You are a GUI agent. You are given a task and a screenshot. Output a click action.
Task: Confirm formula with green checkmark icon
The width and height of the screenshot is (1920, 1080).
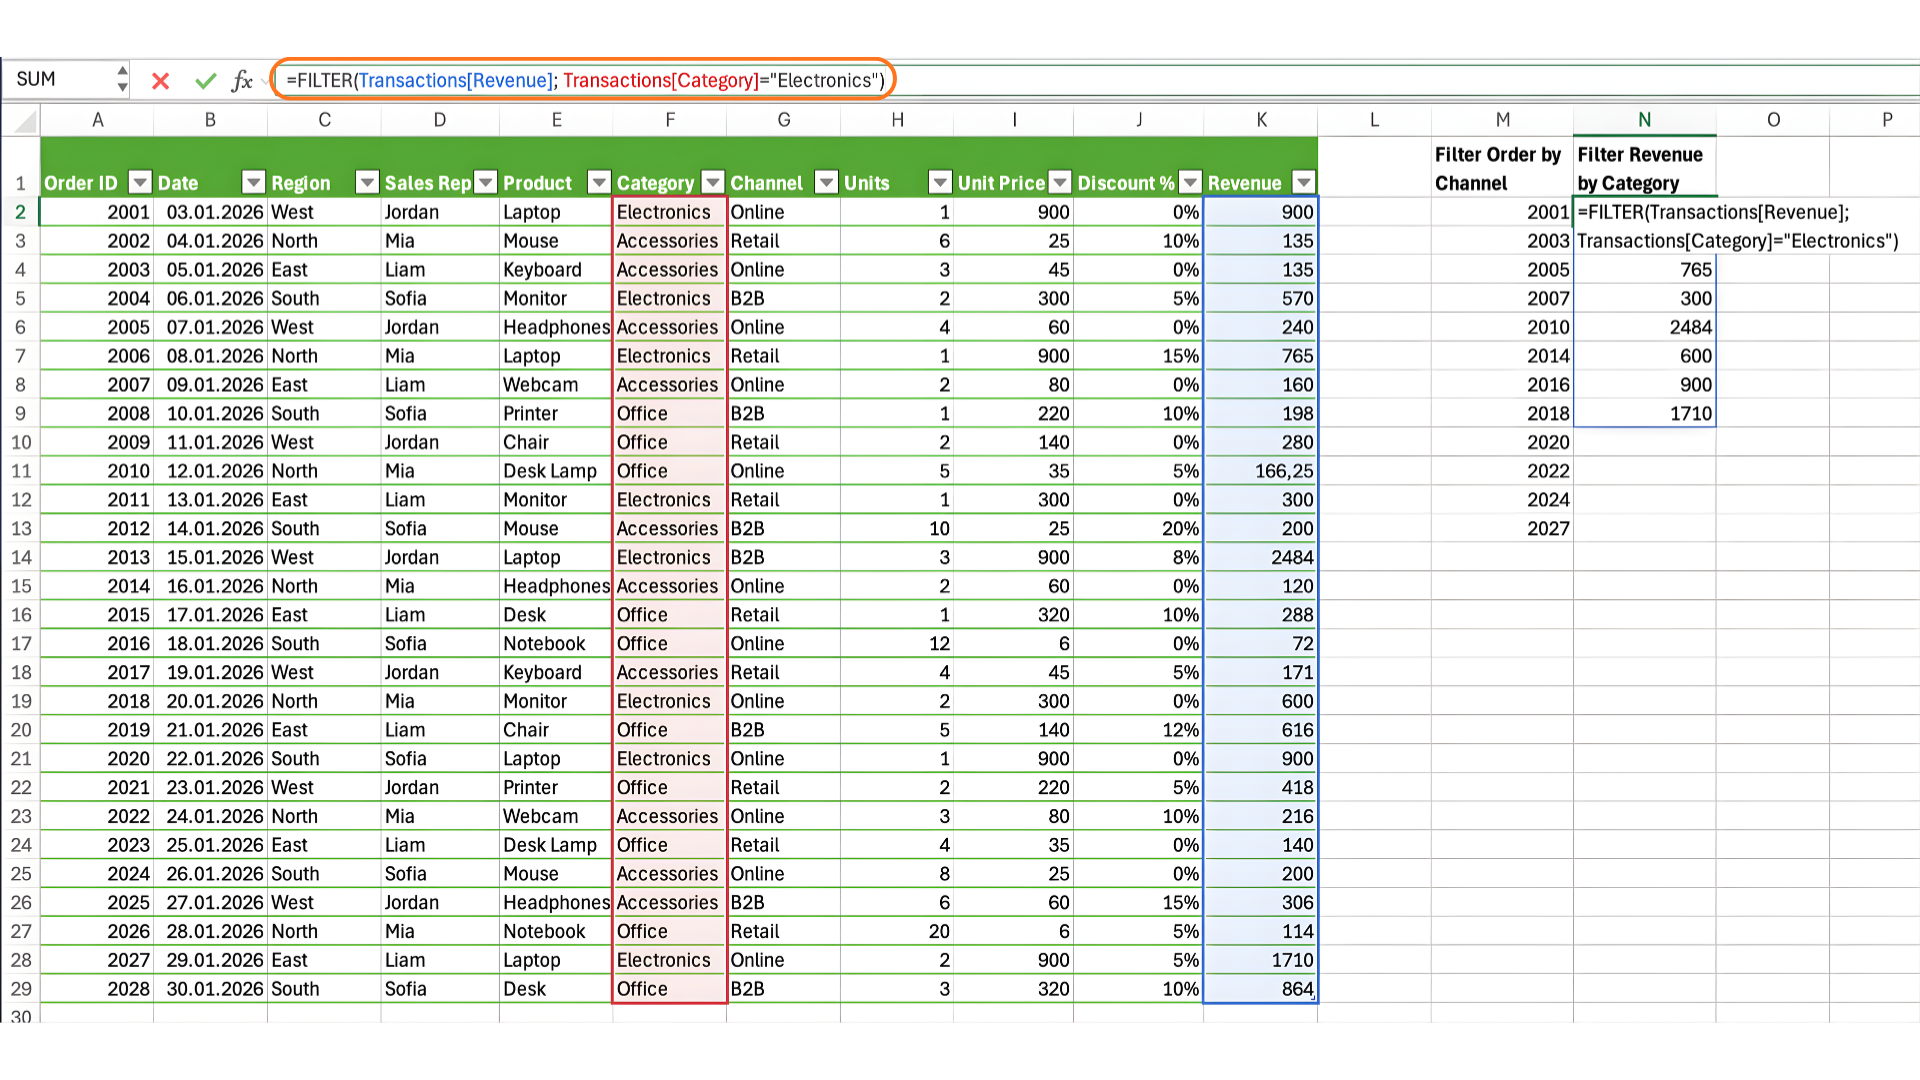tap(206, 81)
